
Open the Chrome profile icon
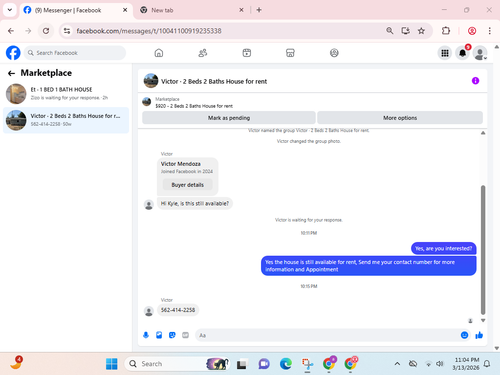[x=472, y=31]
